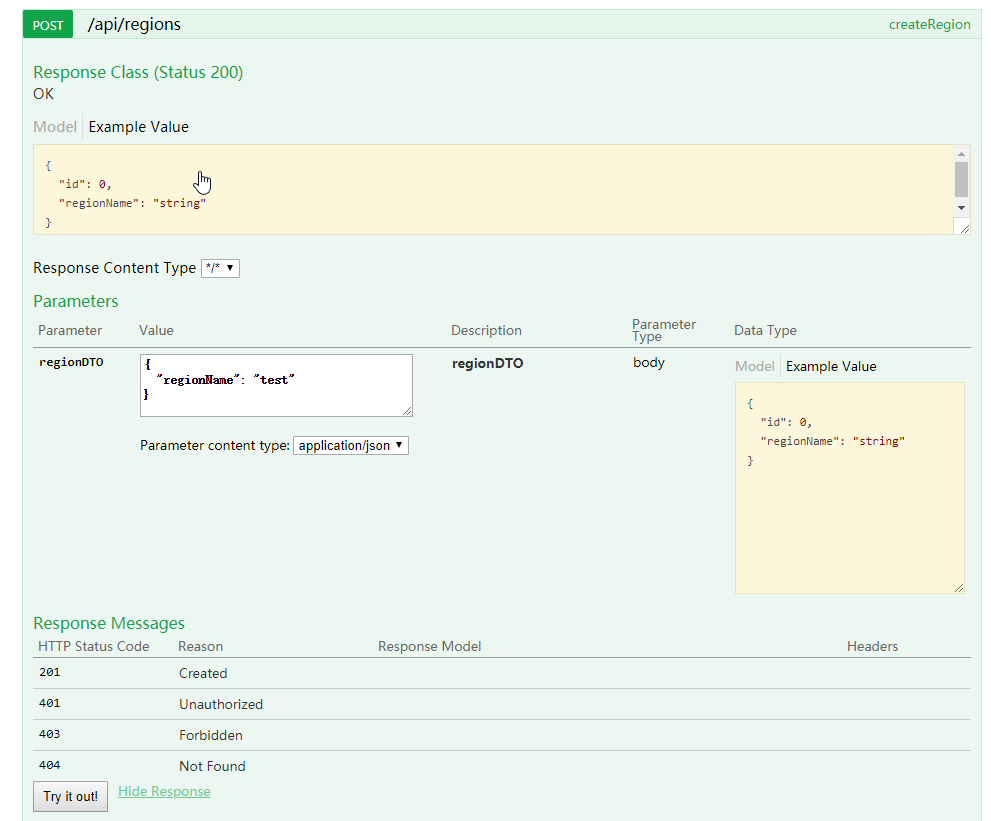This screenshot has height=821, width=991.
Task: Switch to Model tab in Data Type column
Action: coord(755,367)
